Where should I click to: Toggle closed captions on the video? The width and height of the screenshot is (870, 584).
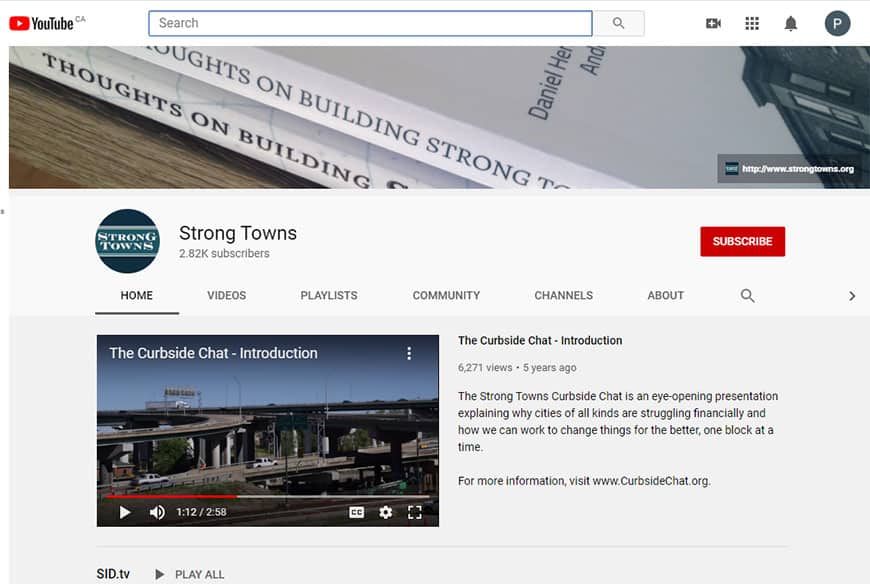(357, 512)
